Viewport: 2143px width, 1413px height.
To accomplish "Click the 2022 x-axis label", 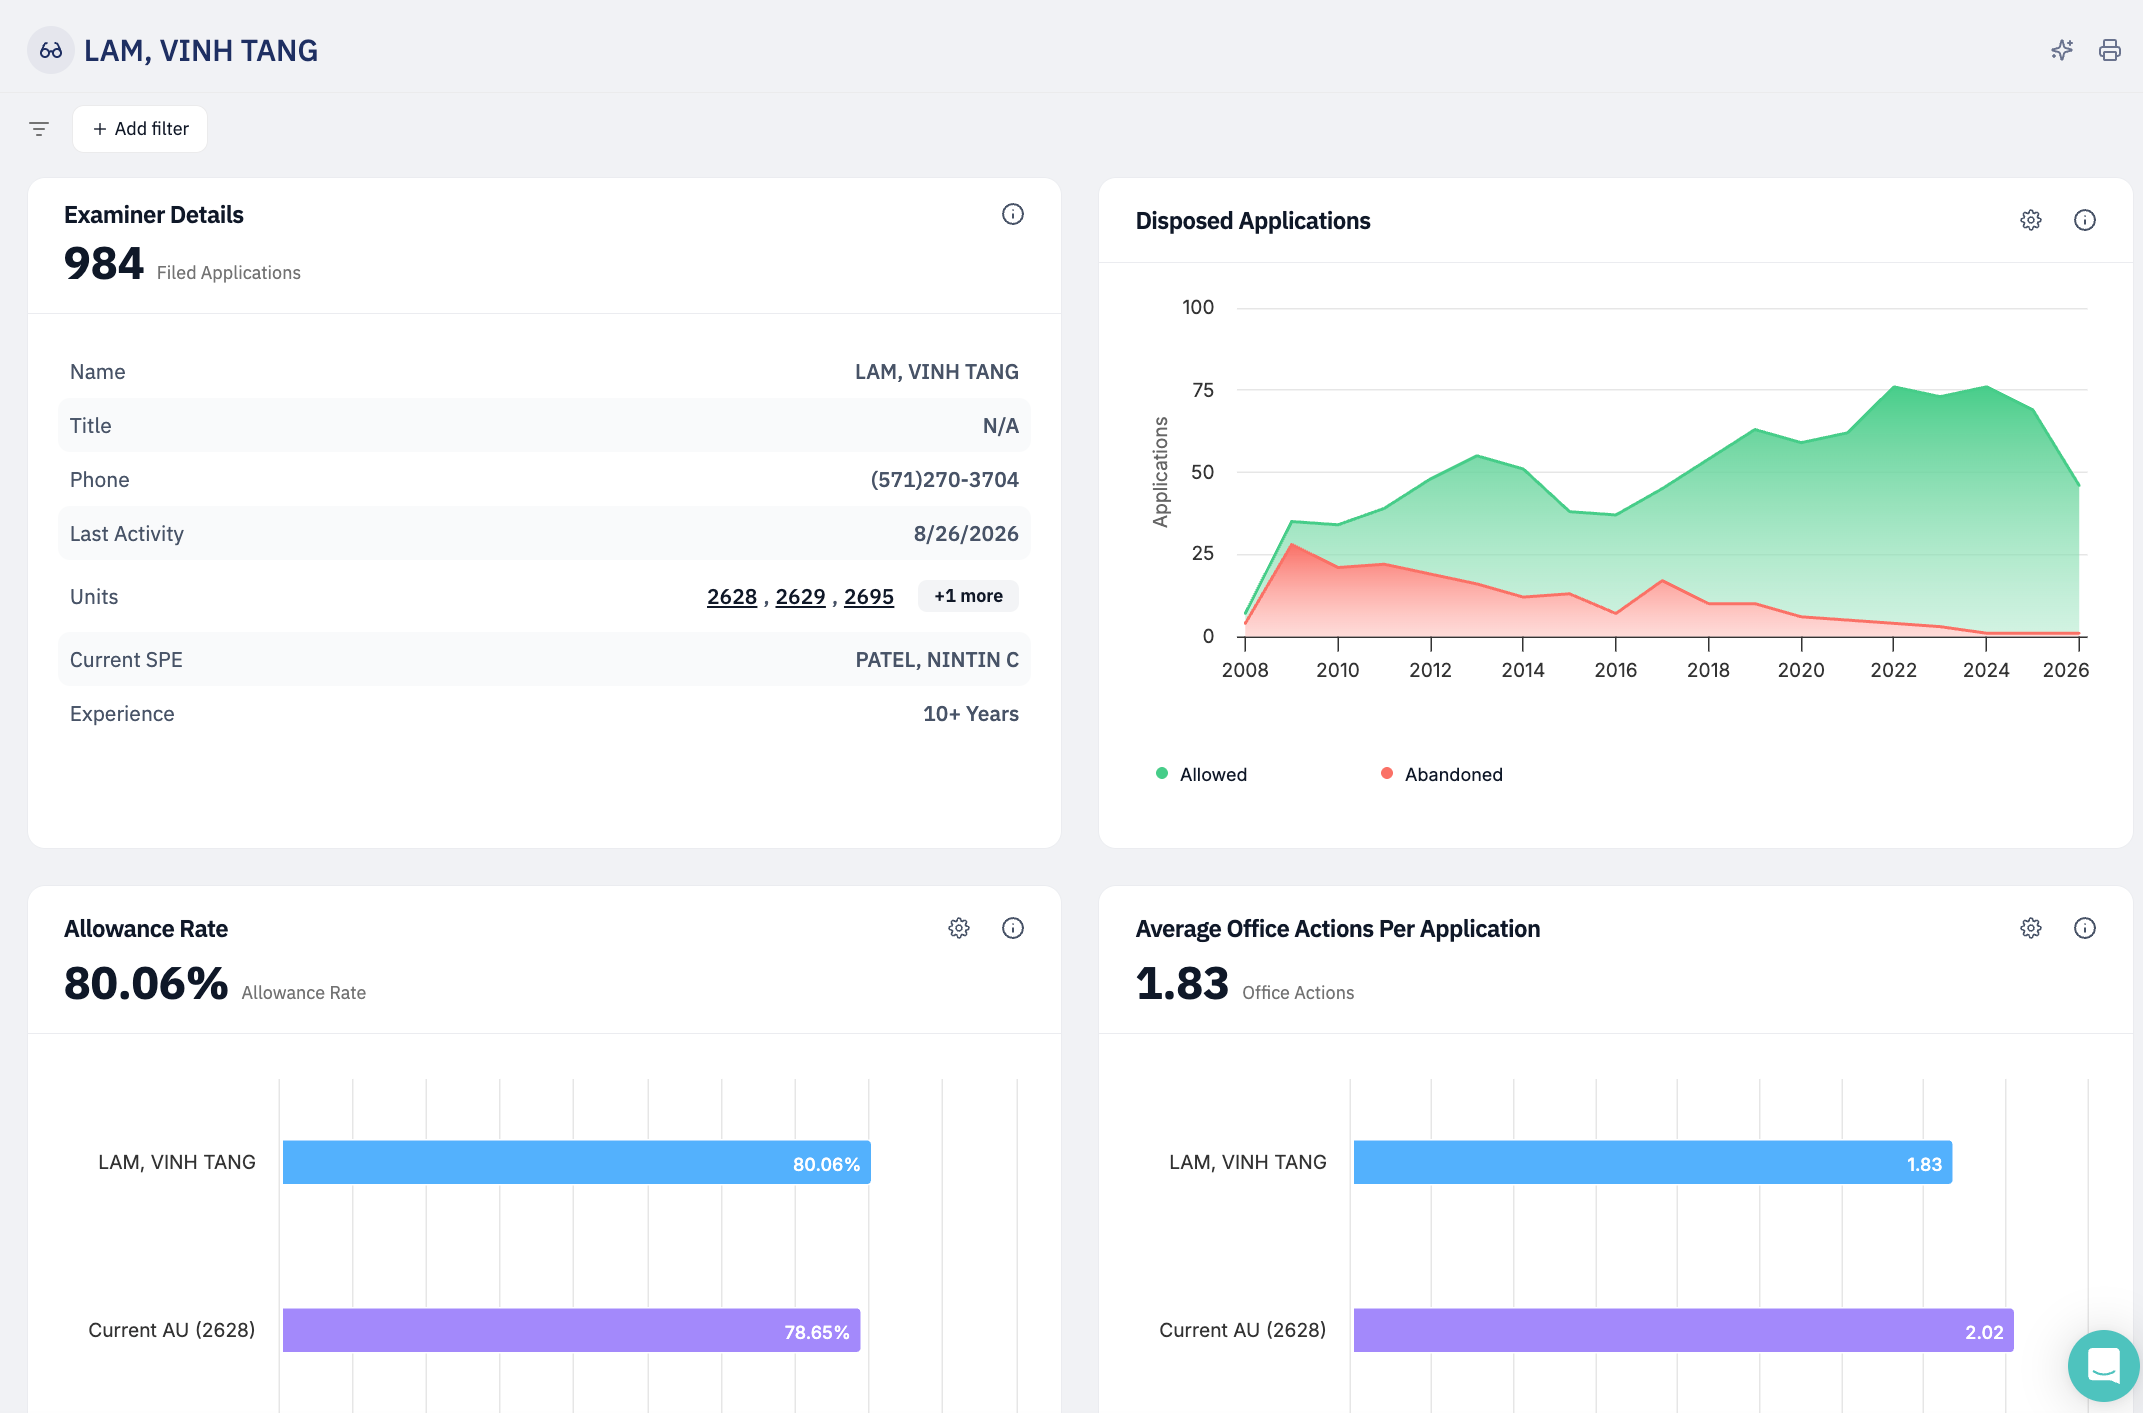I will pyautogui.click(x=1894, y=670).
